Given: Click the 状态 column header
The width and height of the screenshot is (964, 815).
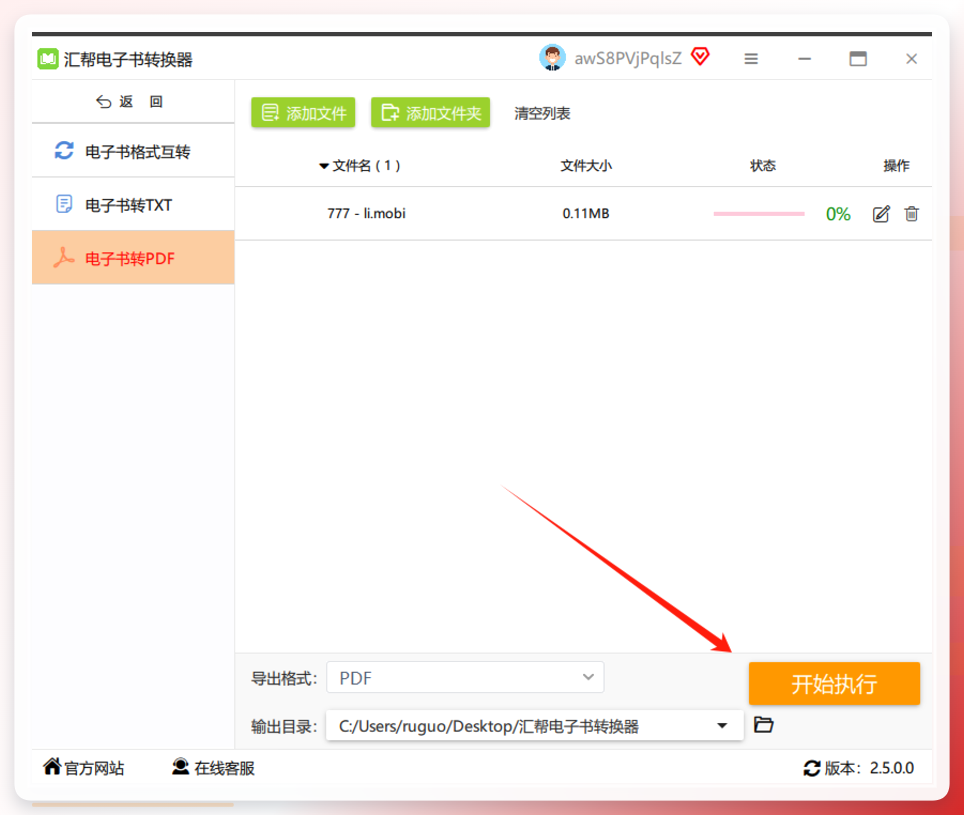Looking at the screenshot, I should click(763, 165).
